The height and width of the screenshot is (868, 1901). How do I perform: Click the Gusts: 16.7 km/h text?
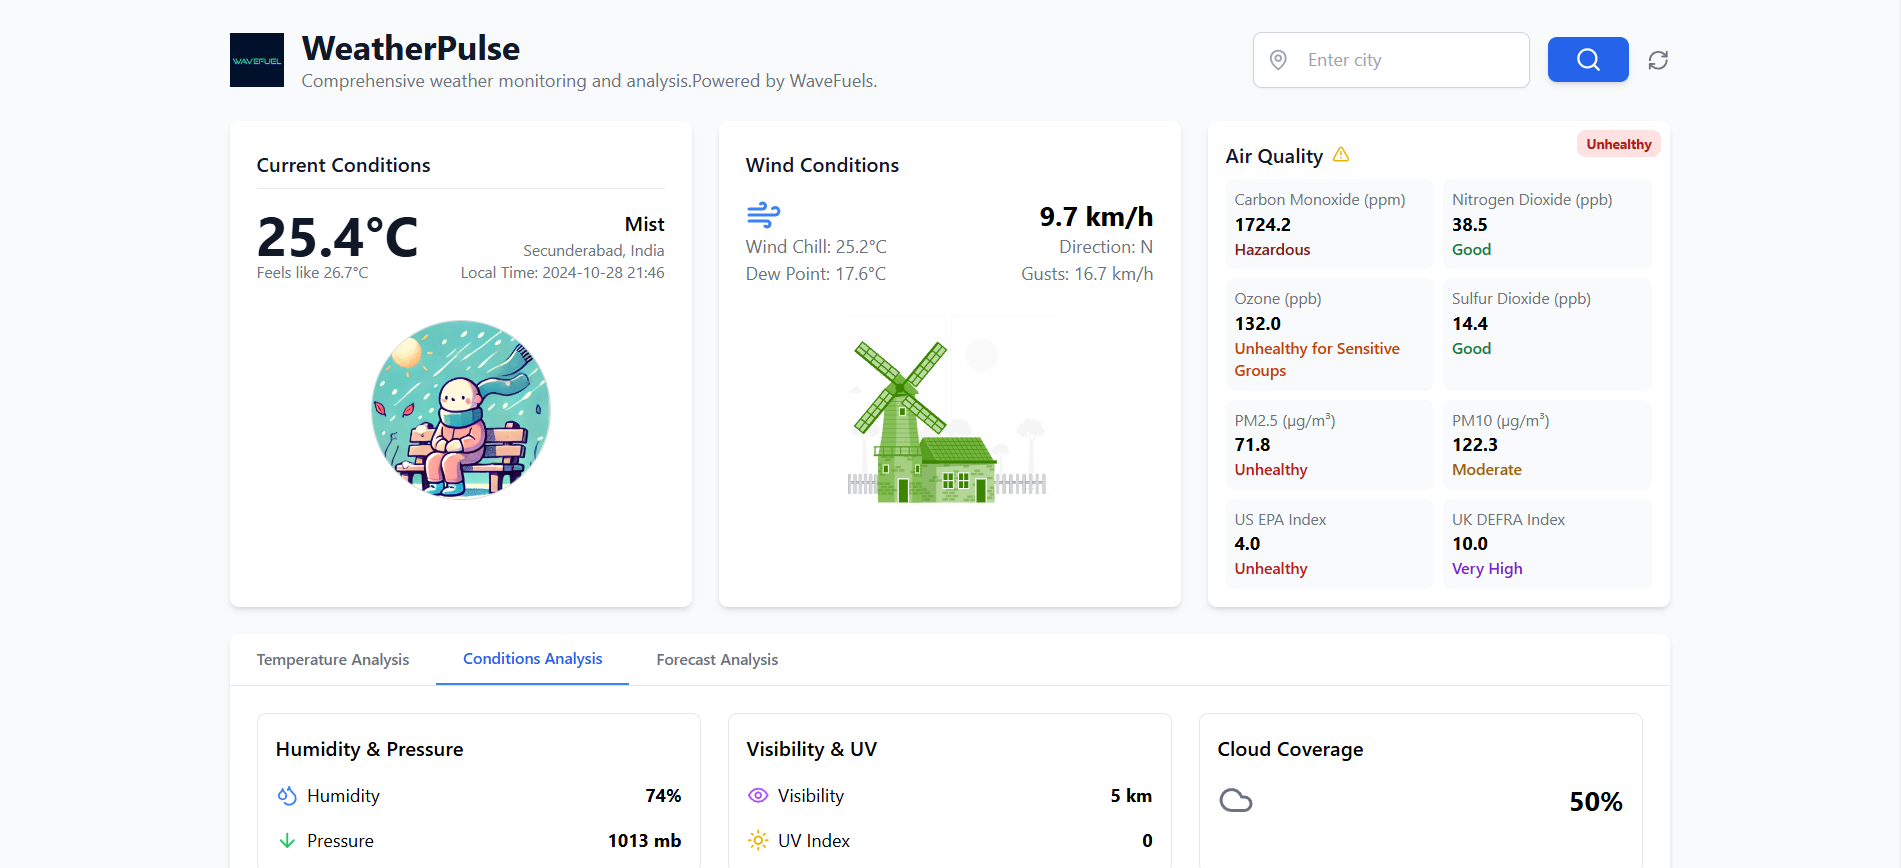[x=1087, y=274]
